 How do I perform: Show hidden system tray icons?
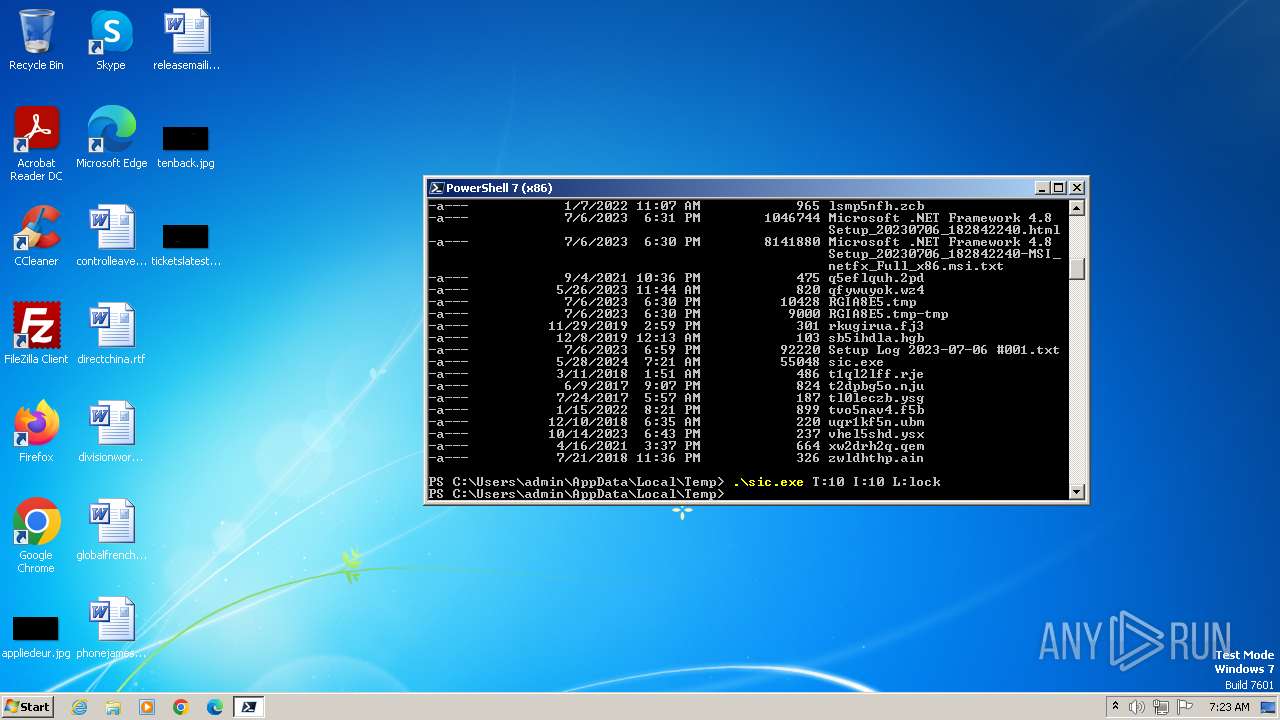tap(1115, 707)
